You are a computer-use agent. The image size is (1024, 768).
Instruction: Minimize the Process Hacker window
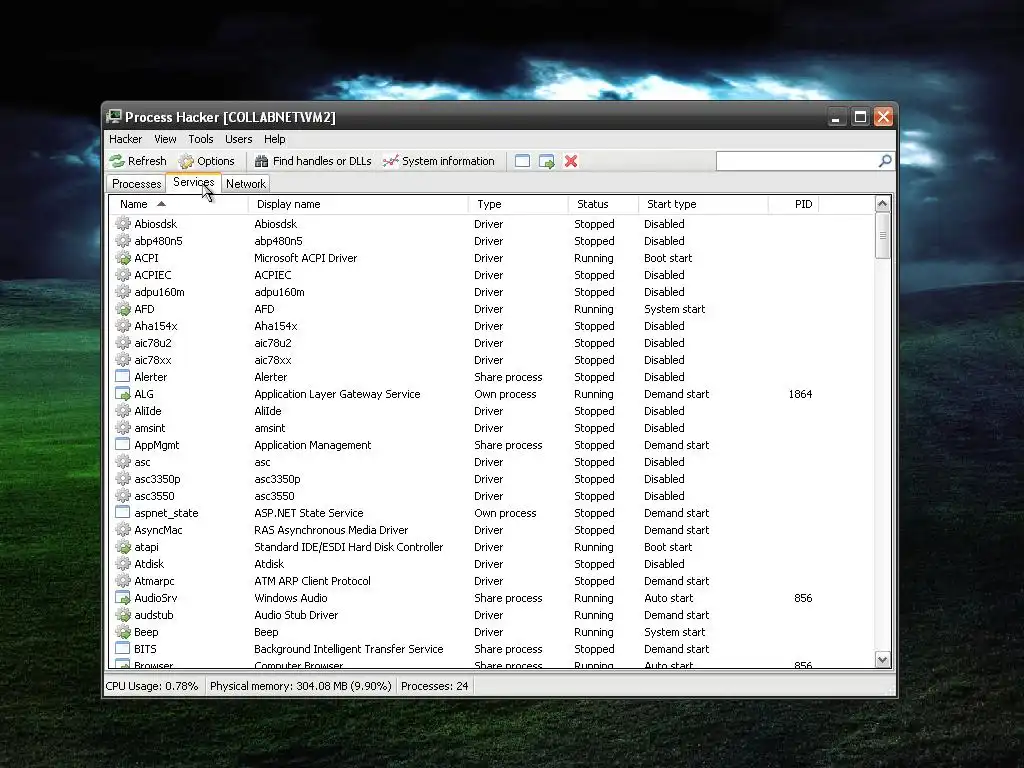[836, 117]
